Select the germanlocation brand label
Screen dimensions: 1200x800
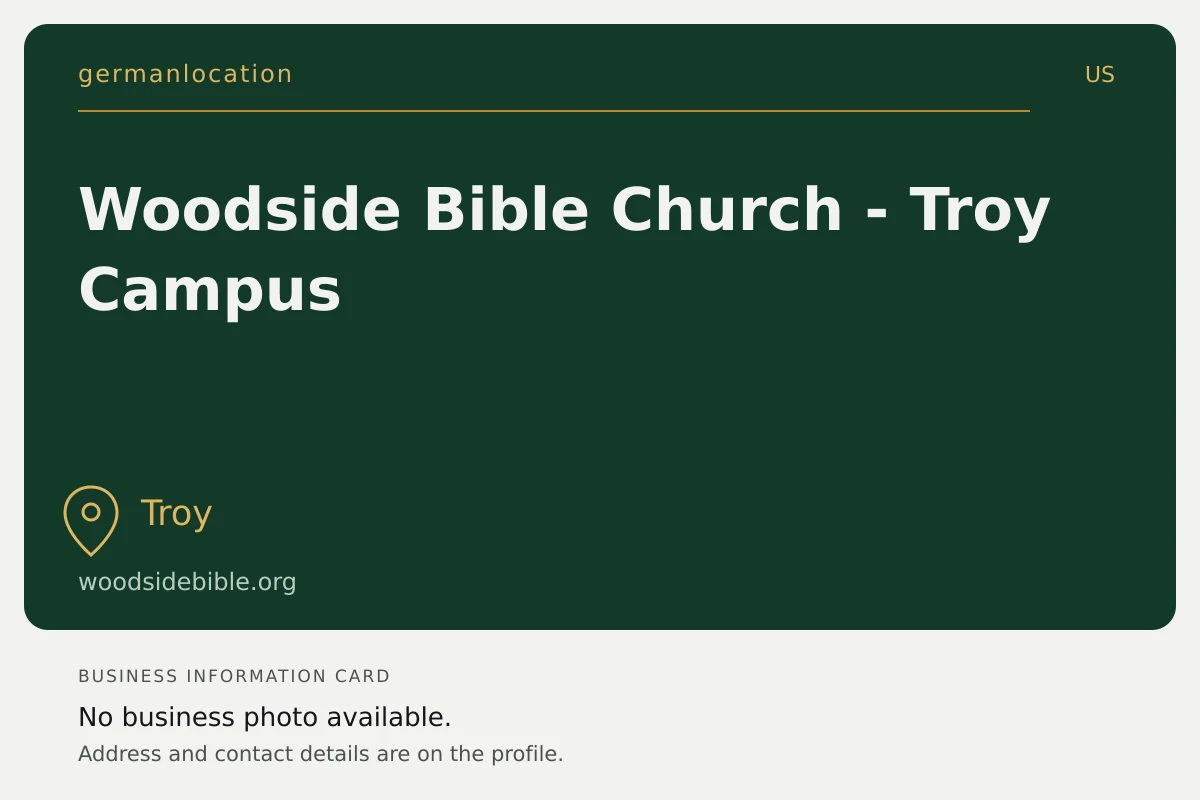coord(185,74)
